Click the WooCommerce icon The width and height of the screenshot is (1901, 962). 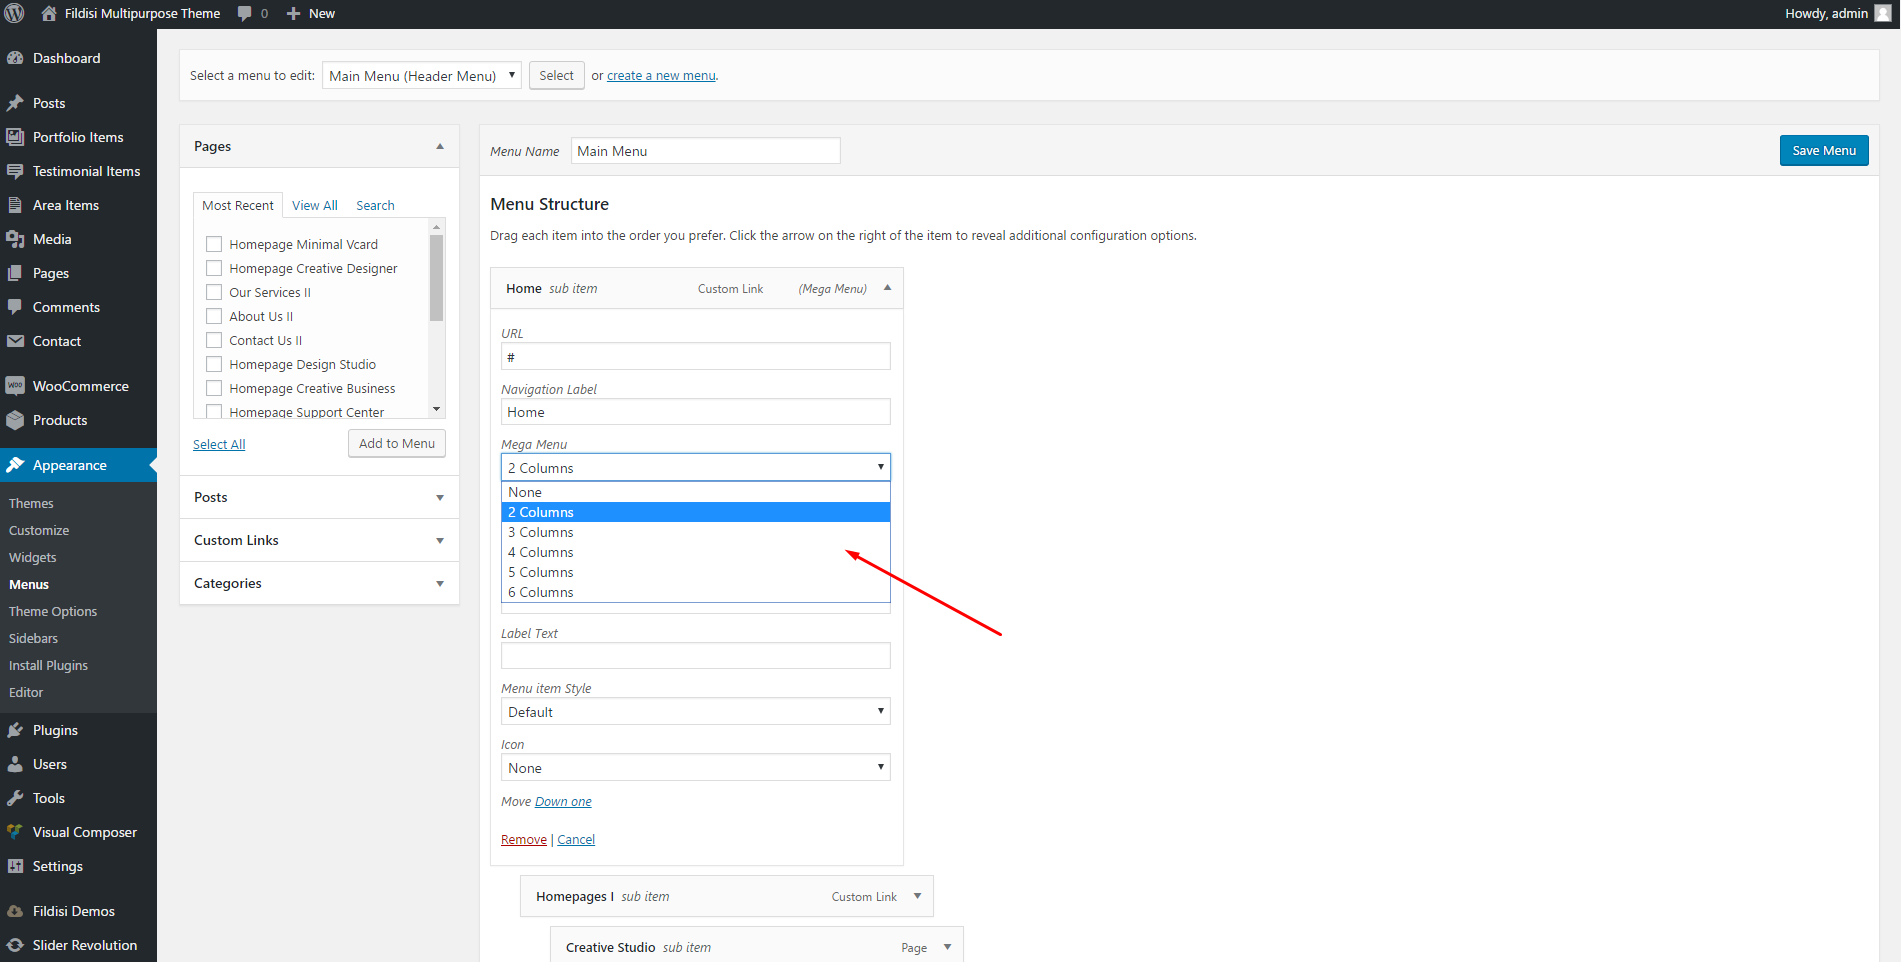[x=15, y=386]
